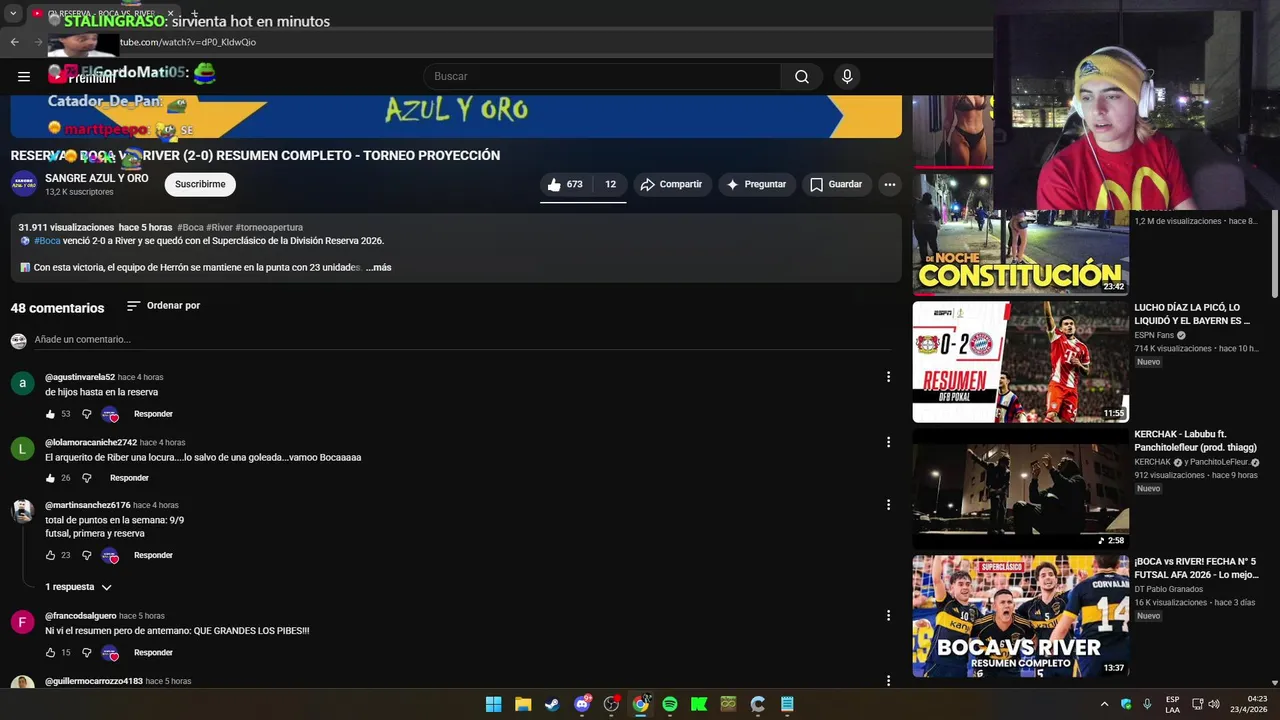Screen dimensions: 1280x720
Task: Open the Leverkusen 0-2 Bayern resumen thumbnail
Action: point(1020,362)
